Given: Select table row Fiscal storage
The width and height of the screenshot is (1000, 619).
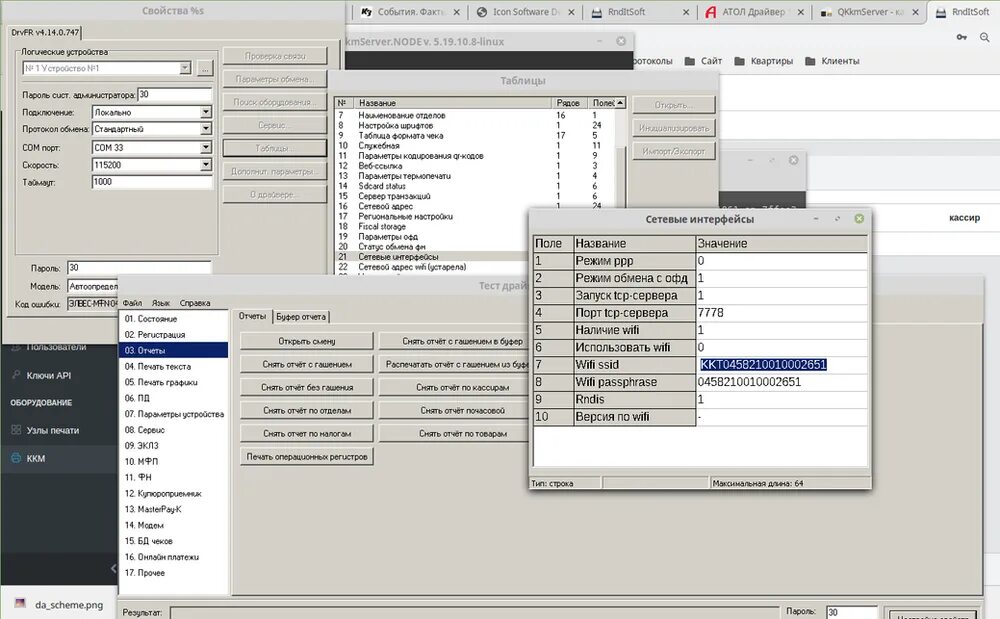Looking at the screenshot, I should 431,226.
